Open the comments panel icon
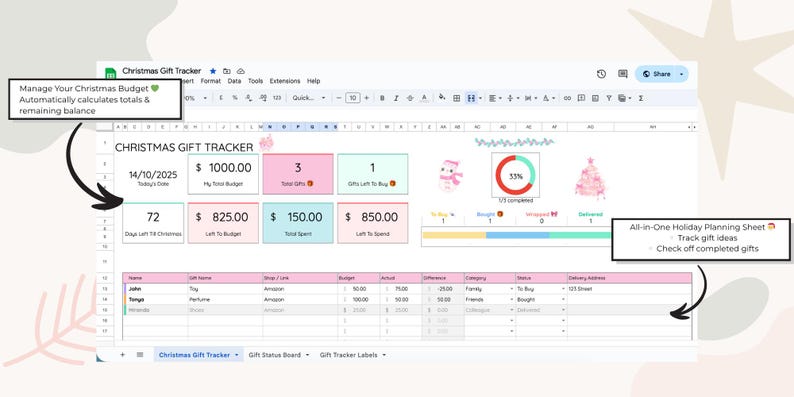 coord(623,74)
